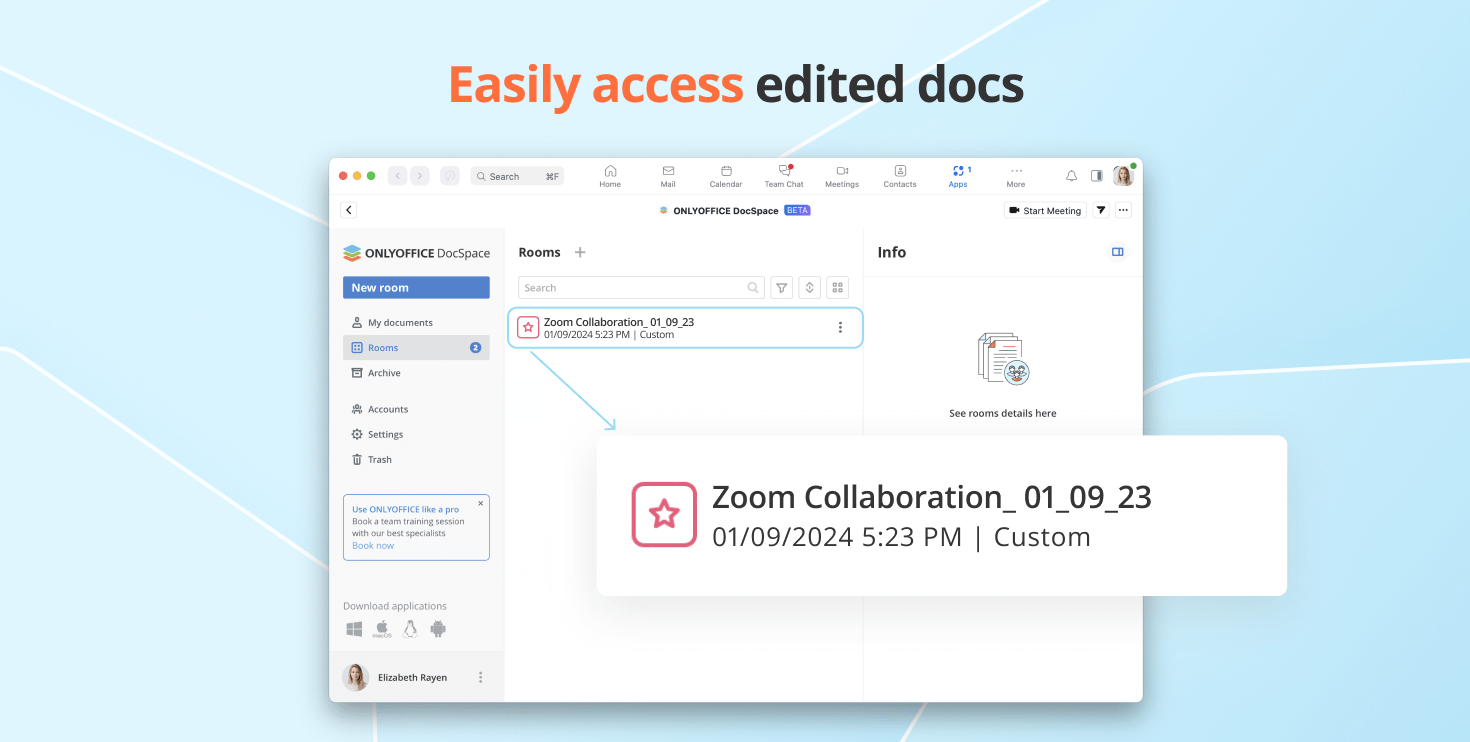The height and width of the screenshot is (742, 1470).
Task: Start Meeting from the app header
Action: (1045, 211)
